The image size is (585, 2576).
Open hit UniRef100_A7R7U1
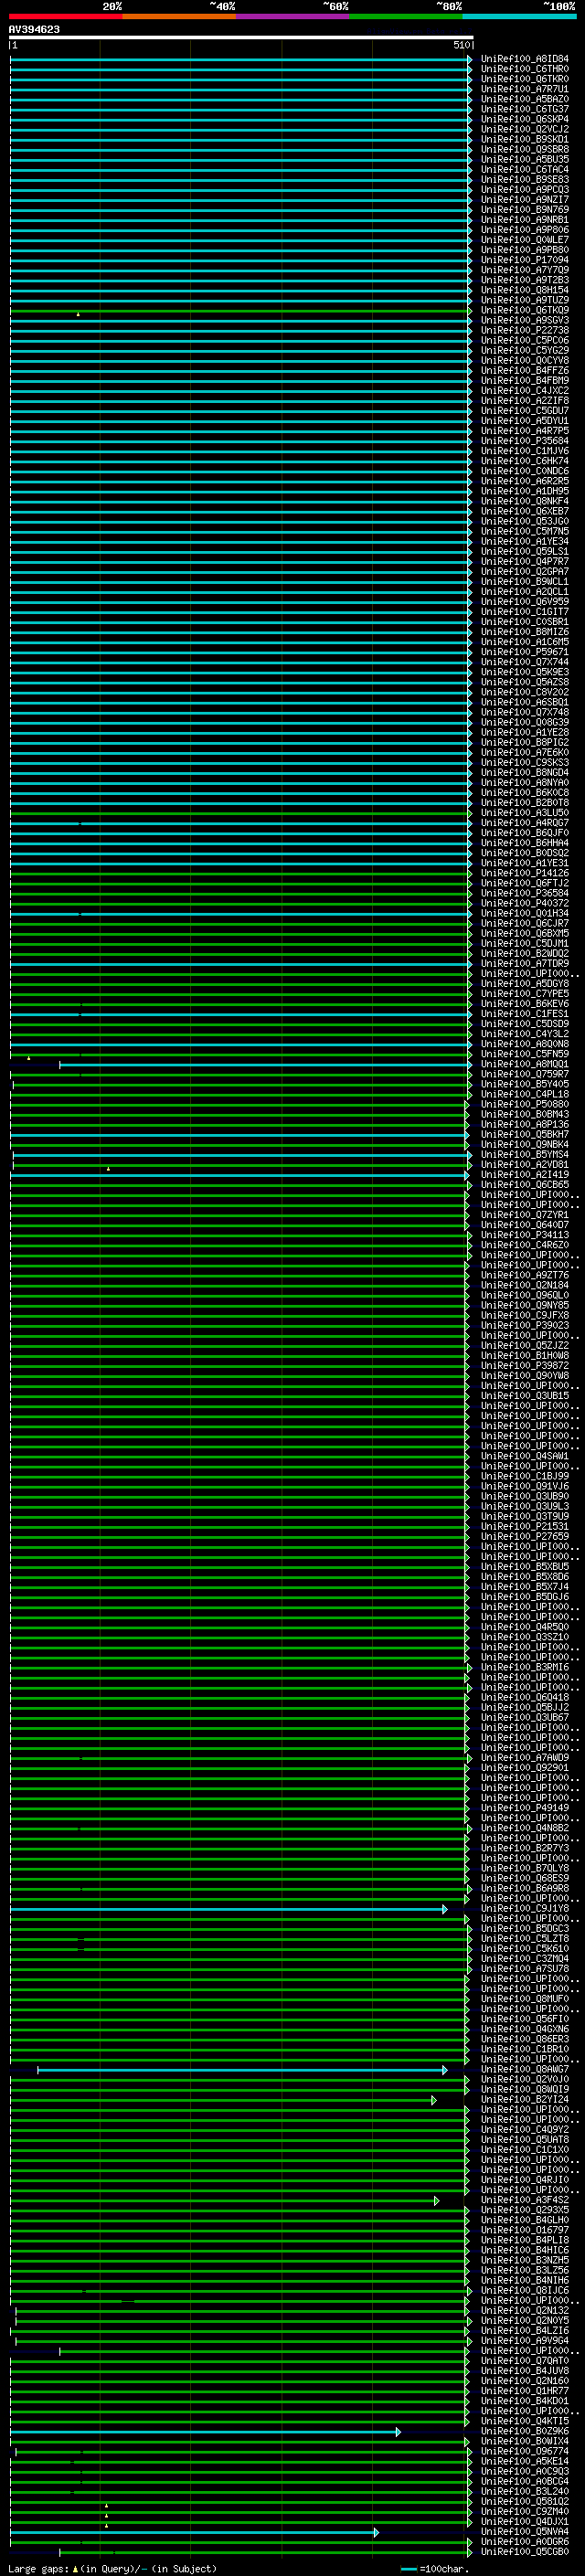point(524,89)
